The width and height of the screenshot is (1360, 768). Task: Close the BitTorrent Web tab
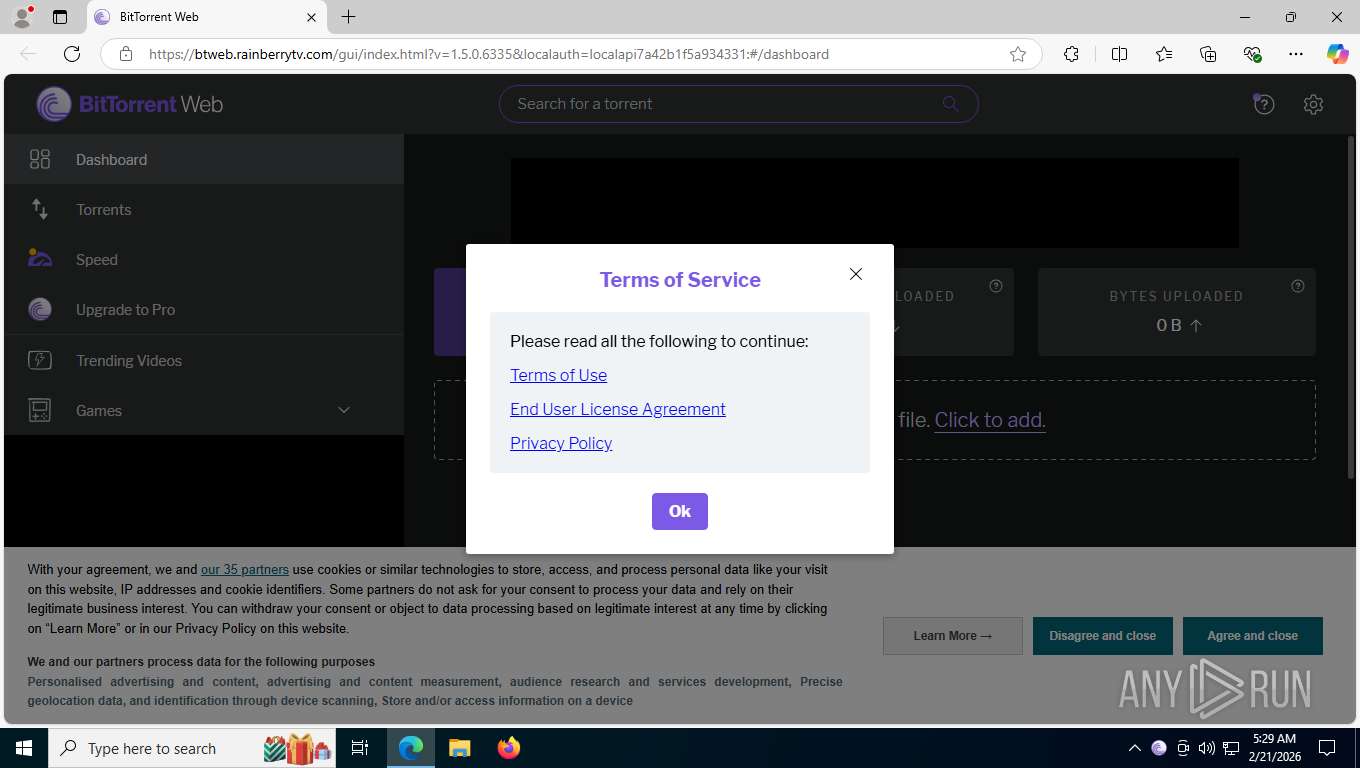click(311, 17)
